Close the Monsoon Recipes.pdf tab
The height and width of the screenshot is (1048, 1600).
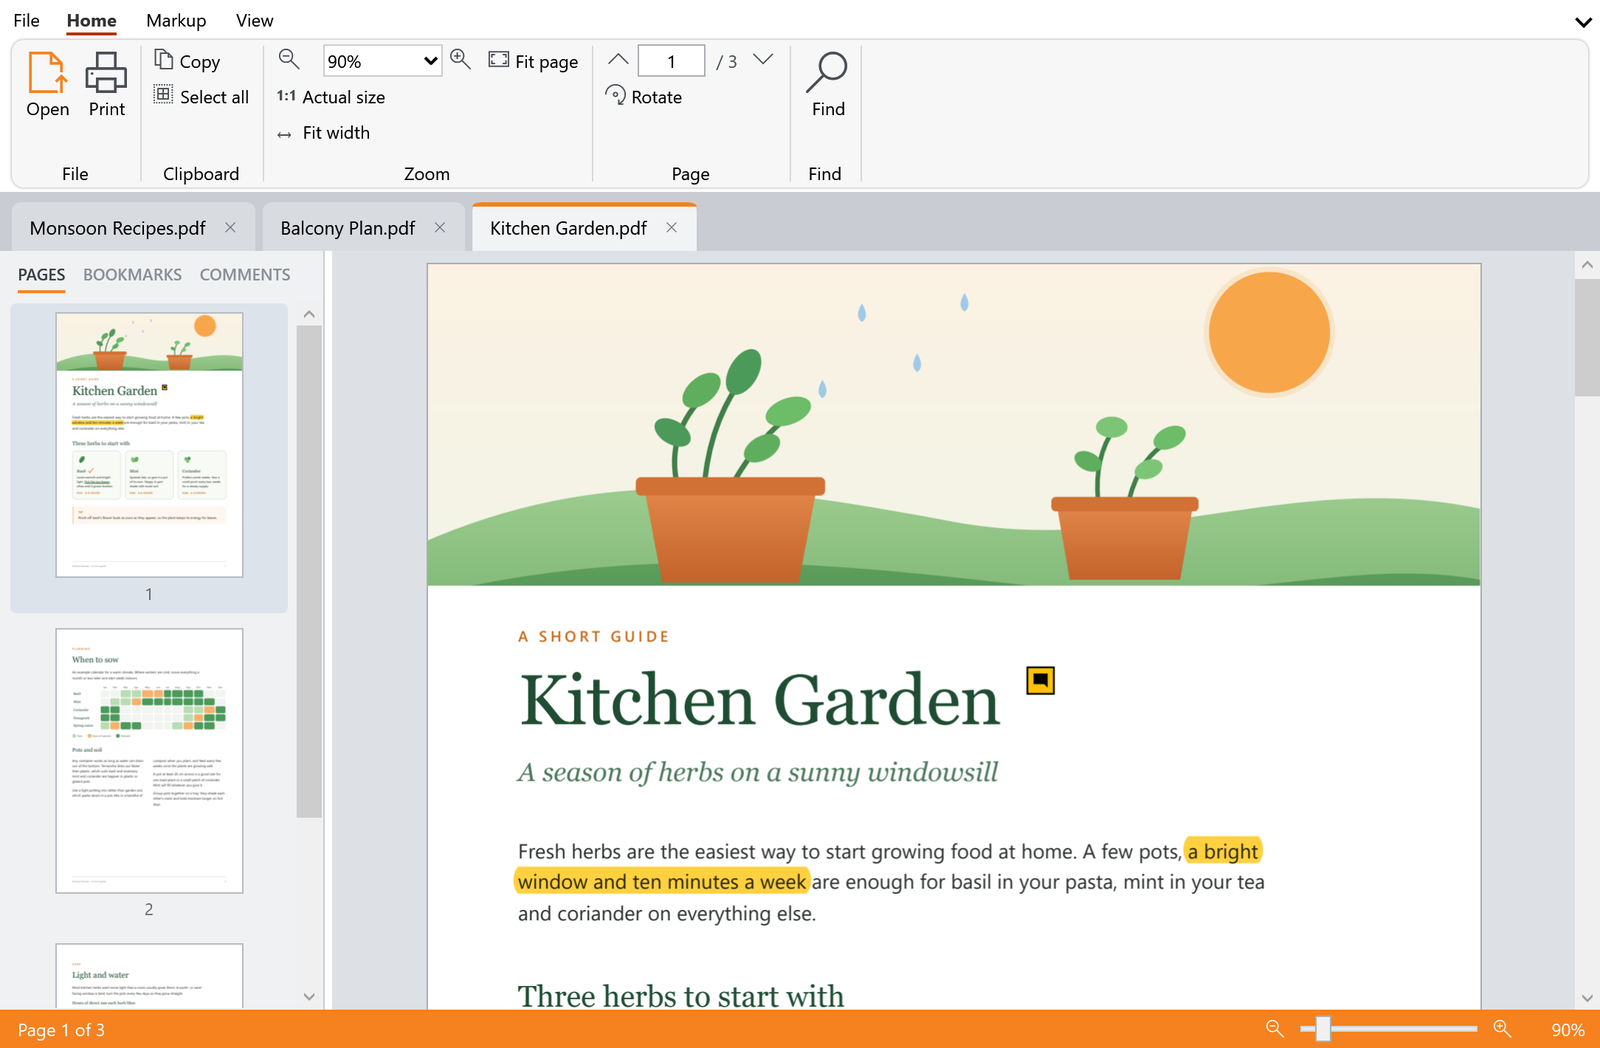pos(231,228)
